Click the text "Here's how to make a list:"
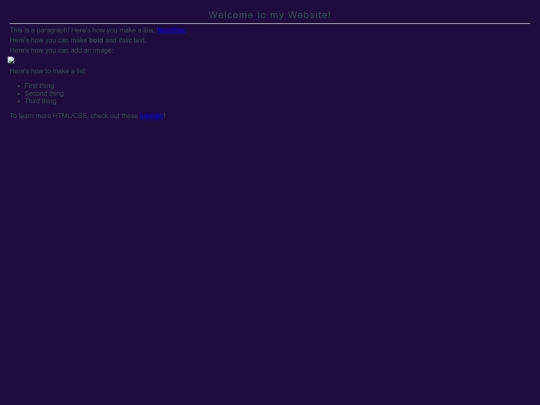540x405 pixels. pos(48,71)
